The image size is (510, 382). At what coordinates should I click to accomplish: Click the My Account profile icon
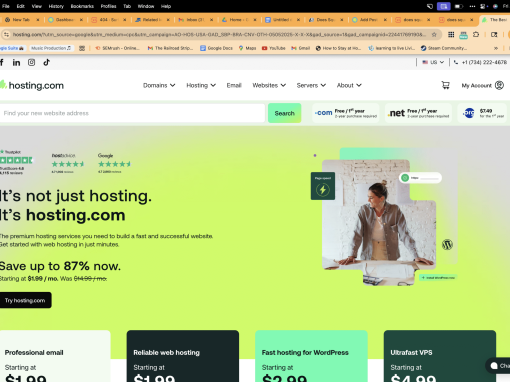pos(499,85)
